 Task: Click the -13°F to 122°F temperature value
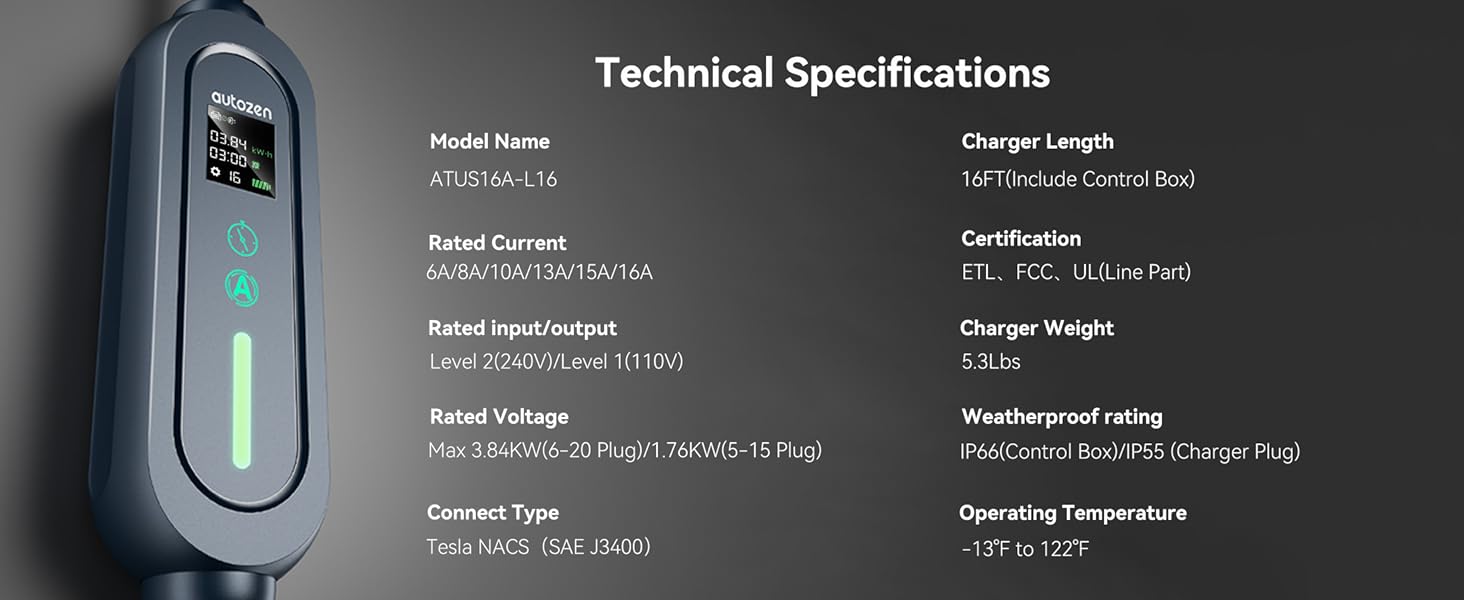[1025, 549]
